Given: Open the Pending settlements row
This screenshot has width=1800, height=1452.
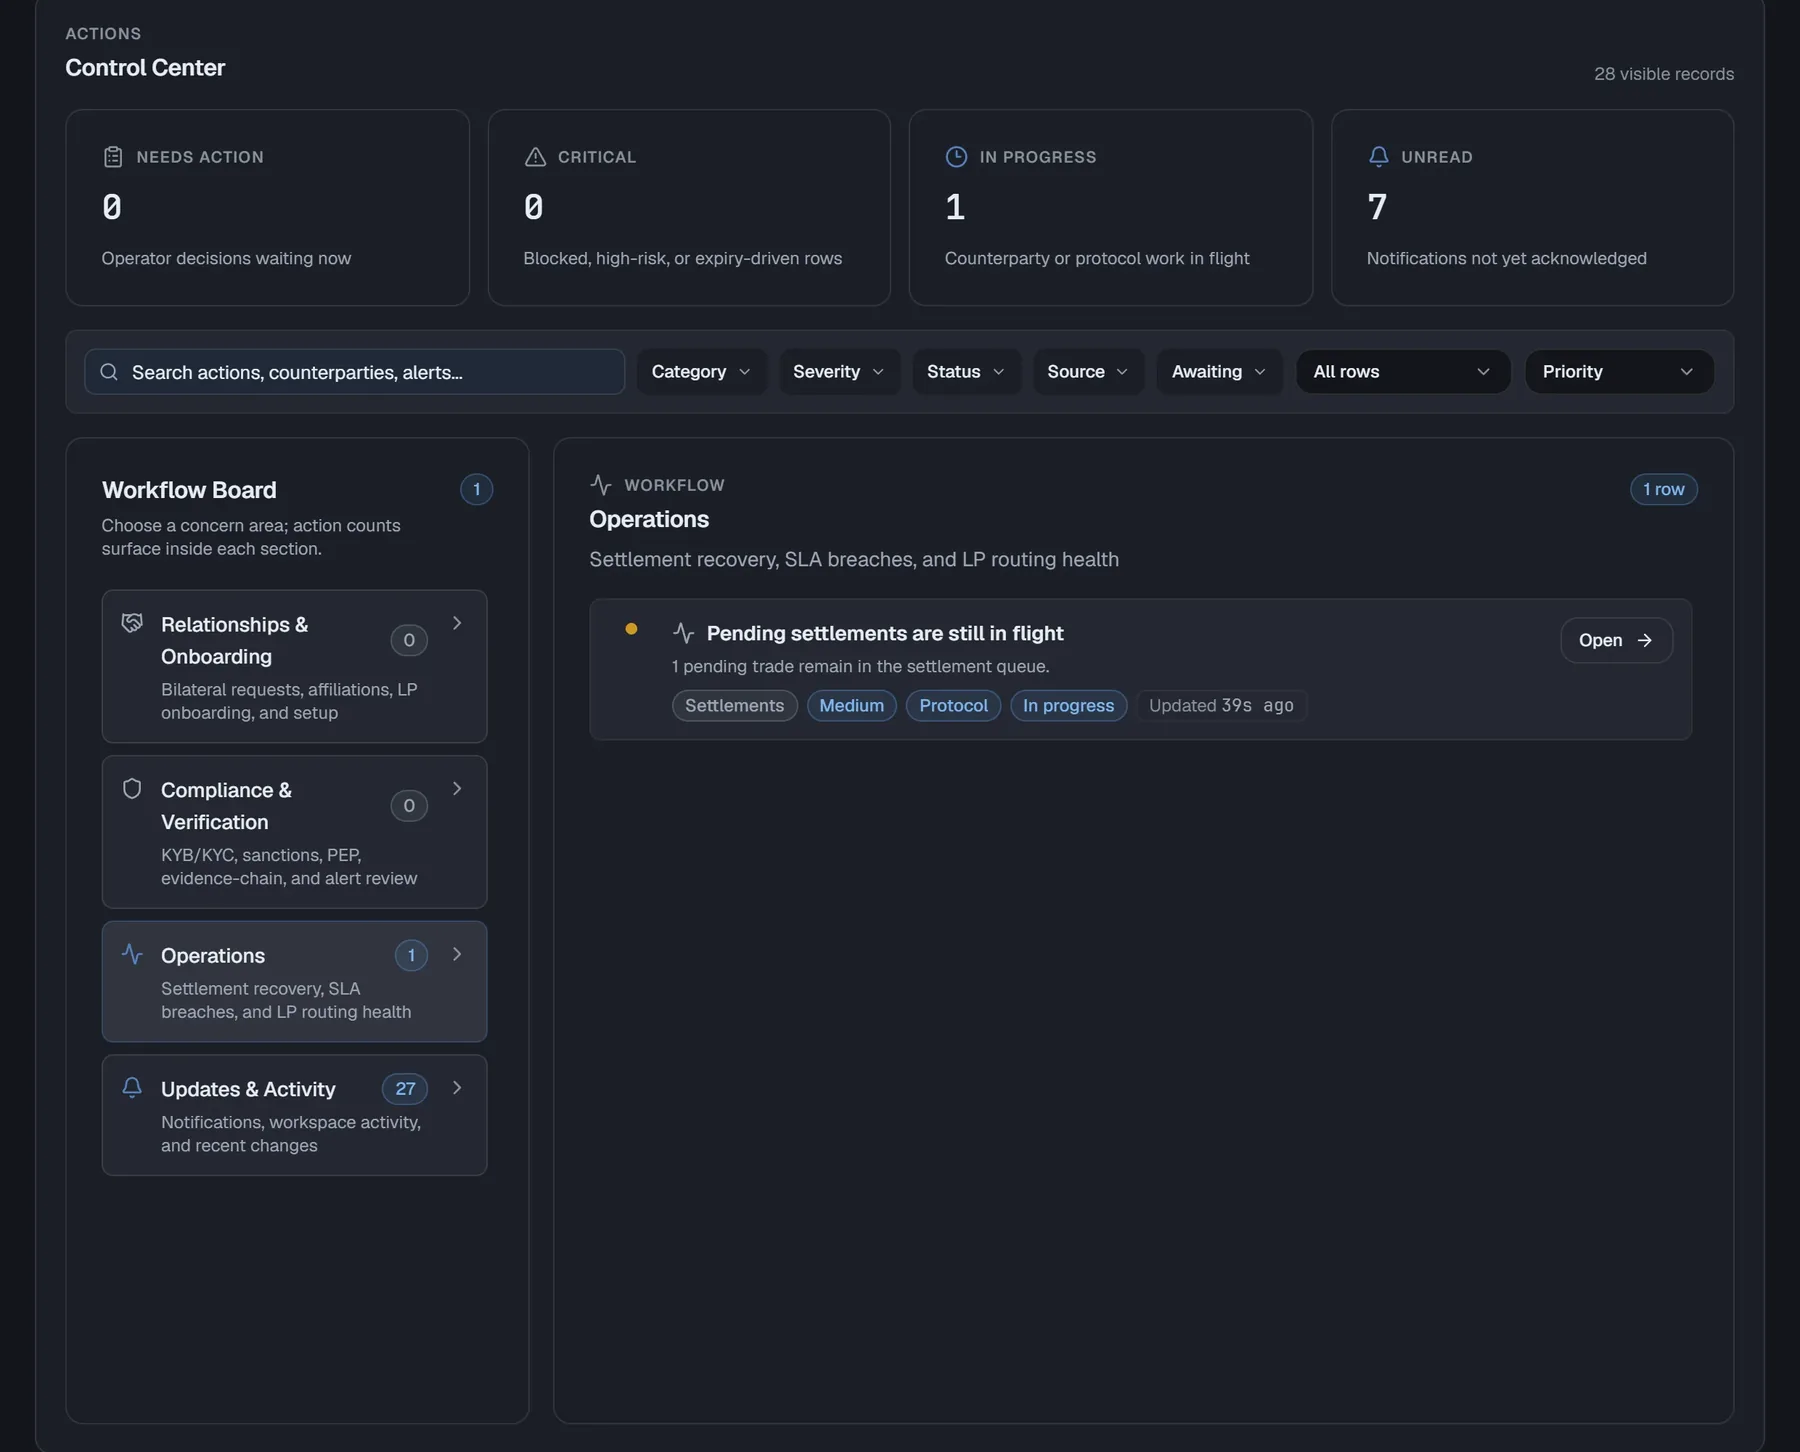Looking at the screenshot, I should (x=1616, y=640).
